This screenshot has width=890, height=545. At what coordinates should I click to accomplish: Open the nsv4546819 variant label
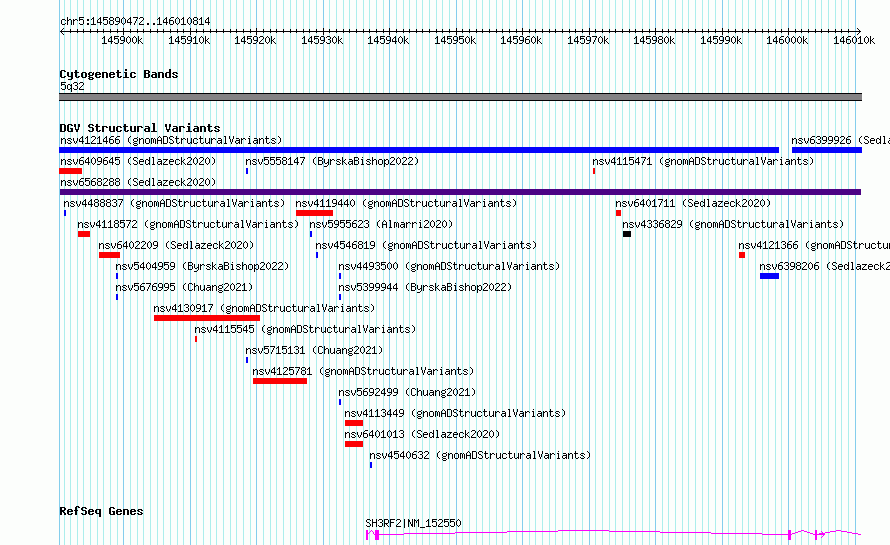pyautogui.click(x=426, y=245)
